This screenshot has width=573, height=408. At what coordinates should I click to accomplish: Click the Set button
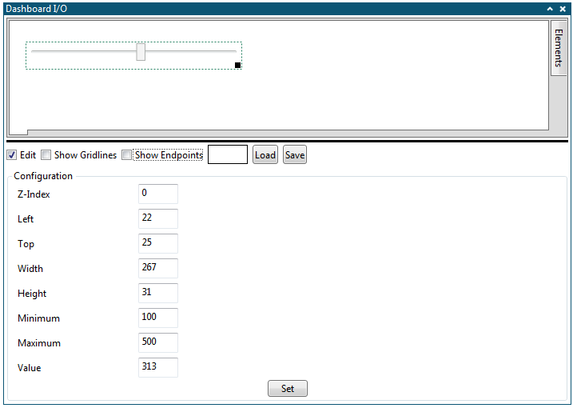tap(288, 389)
